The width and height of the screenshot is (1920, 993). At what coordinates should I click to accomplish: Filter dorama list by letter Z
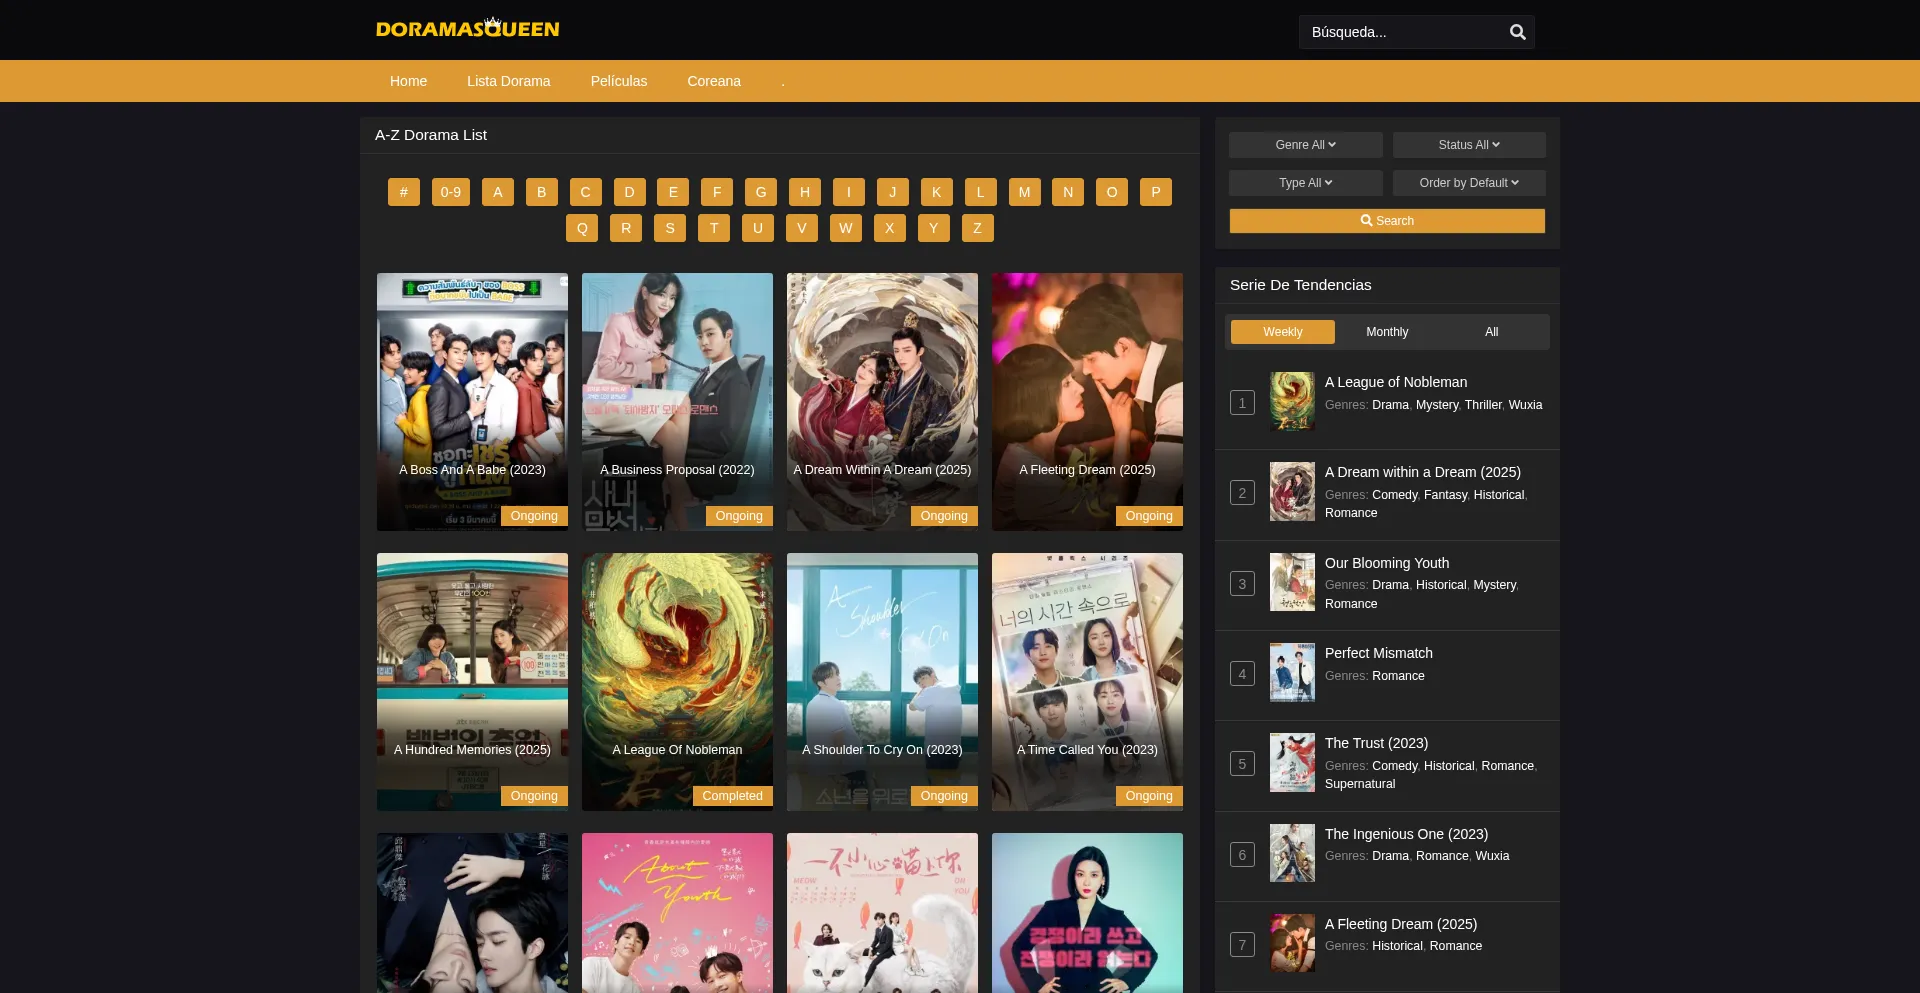(x=978, y=228)
